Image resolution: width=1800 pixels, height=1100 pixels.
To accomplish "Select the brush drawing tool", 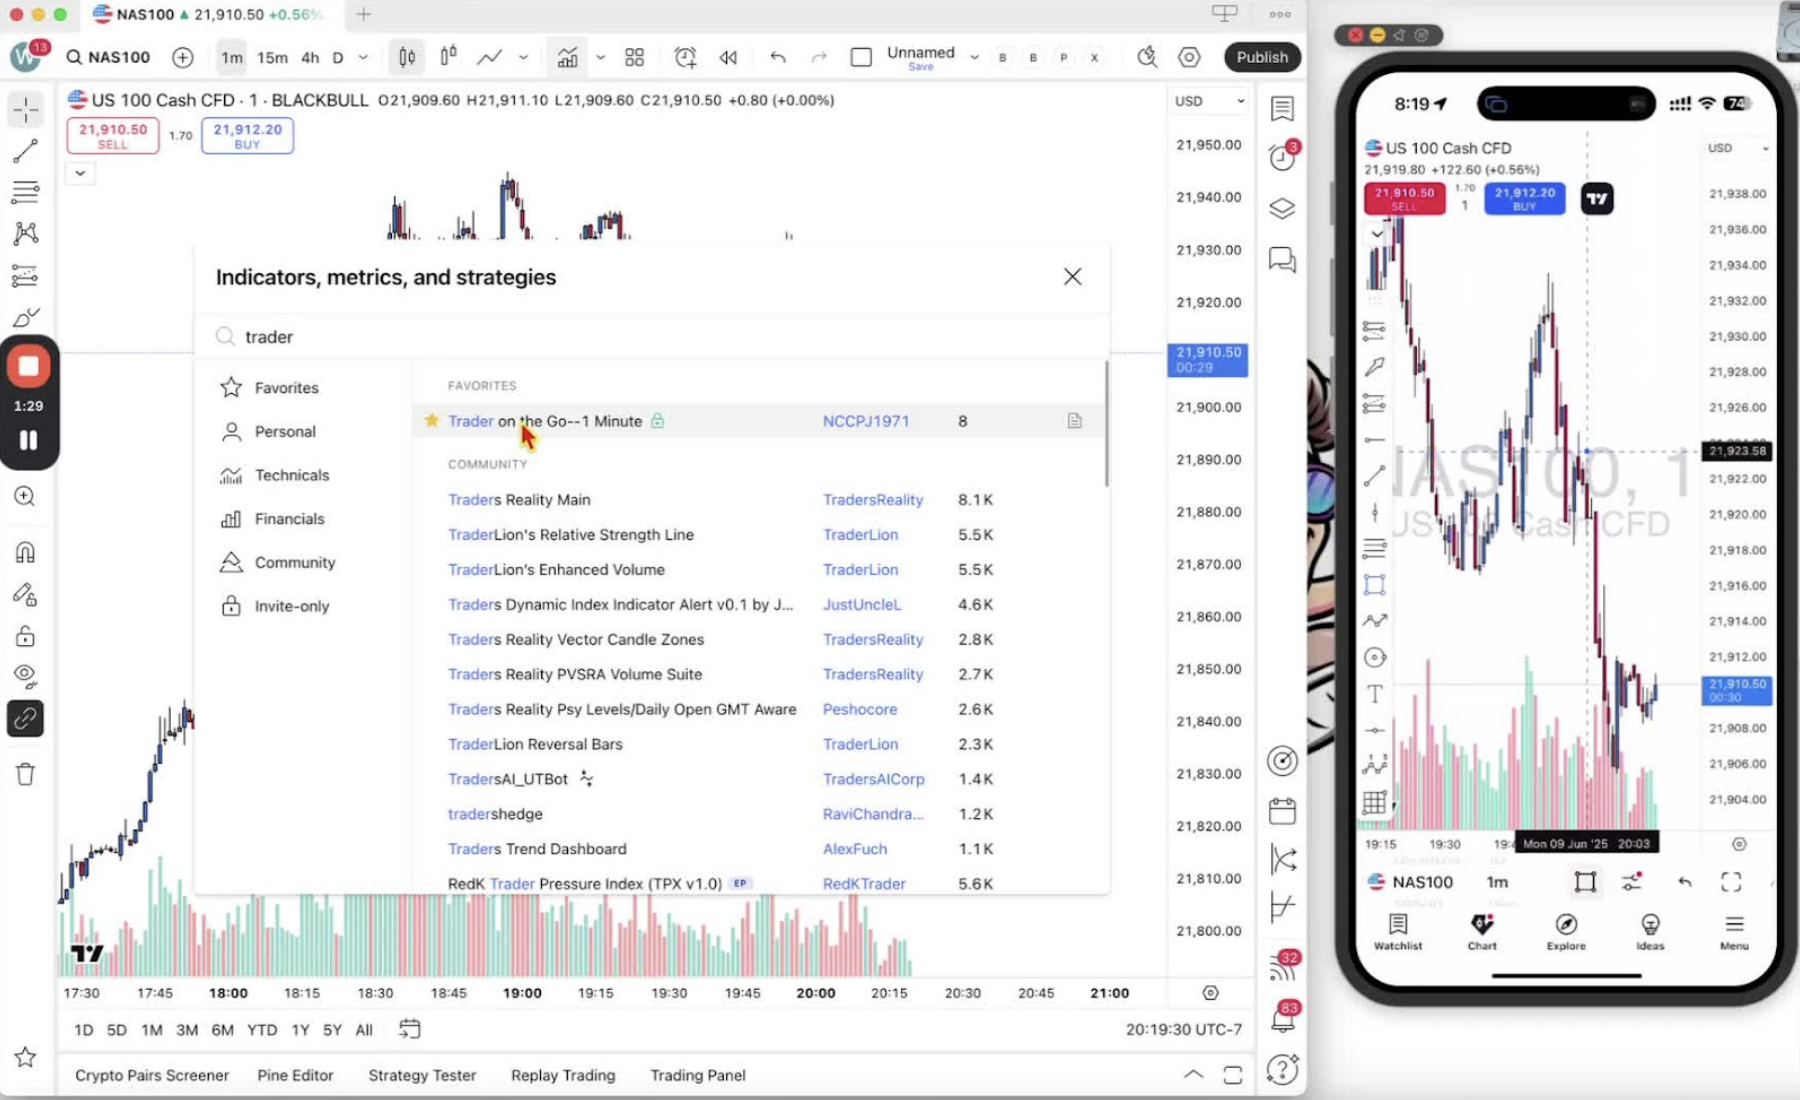I will pyautogui.click(x=26, y=318).
